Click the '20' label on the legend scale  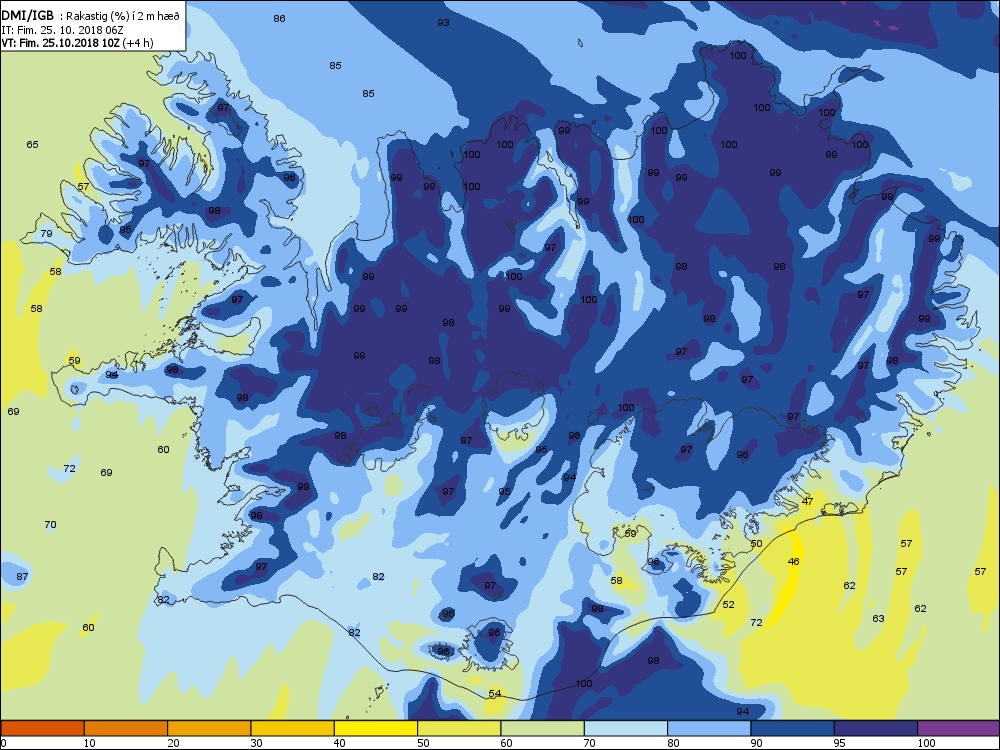pyautogui.click(x=173, y=743)
